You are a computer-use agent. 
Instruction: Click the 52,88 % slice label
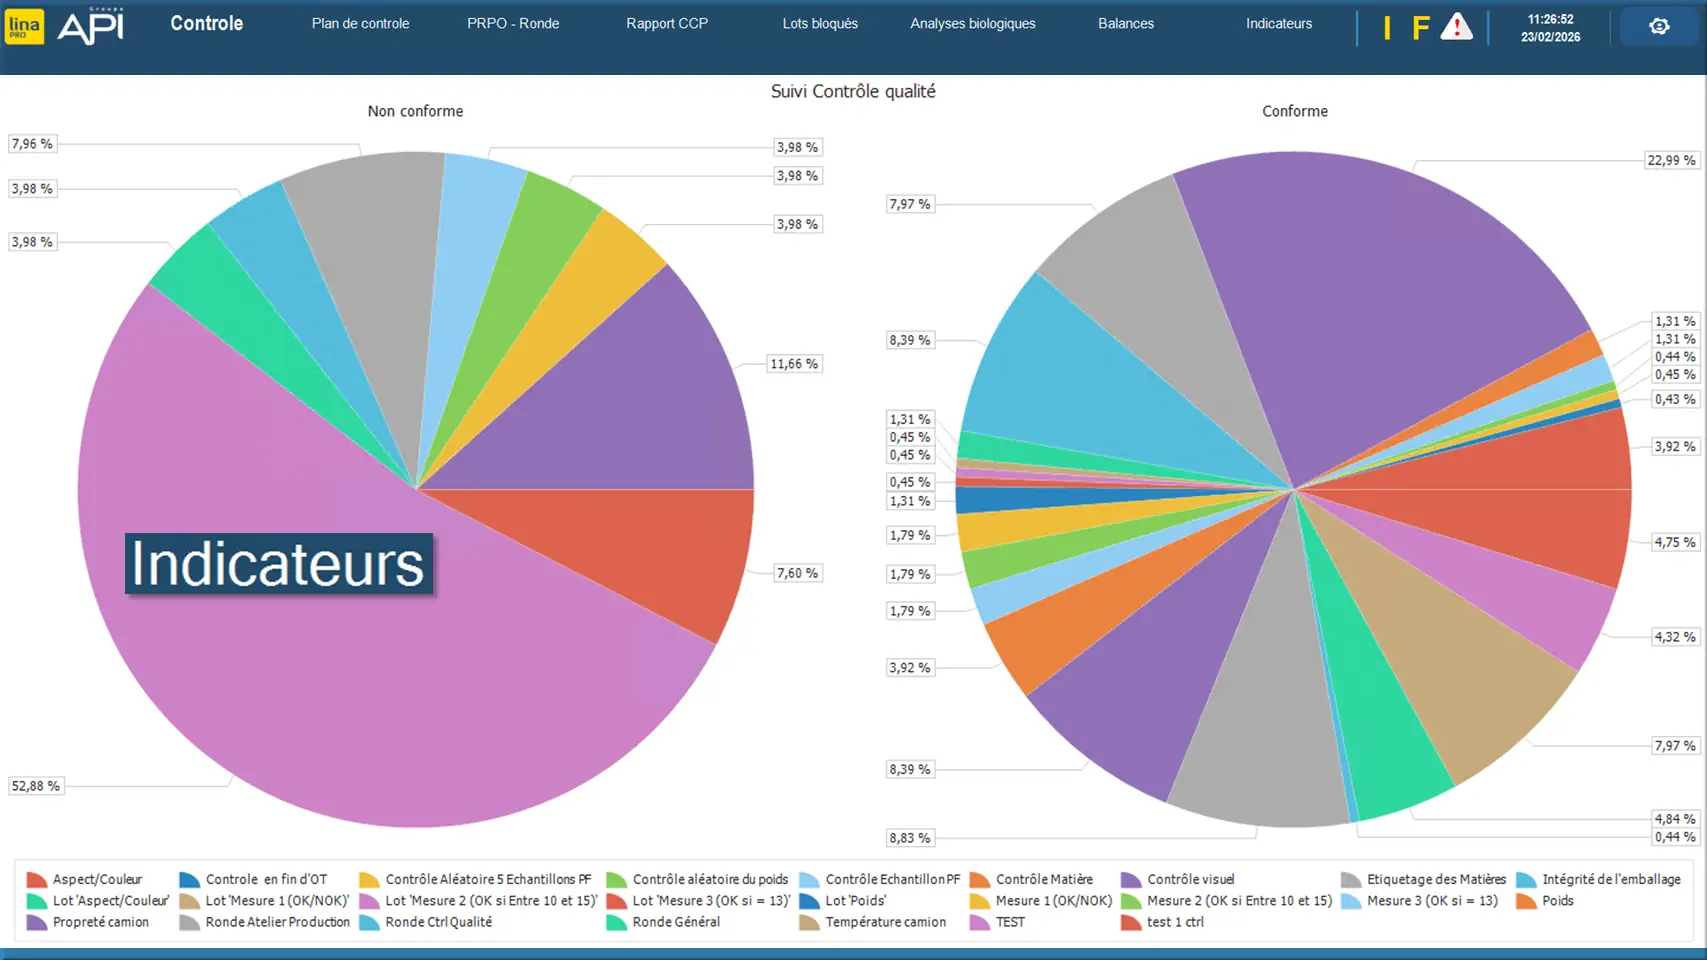(36, 786)
